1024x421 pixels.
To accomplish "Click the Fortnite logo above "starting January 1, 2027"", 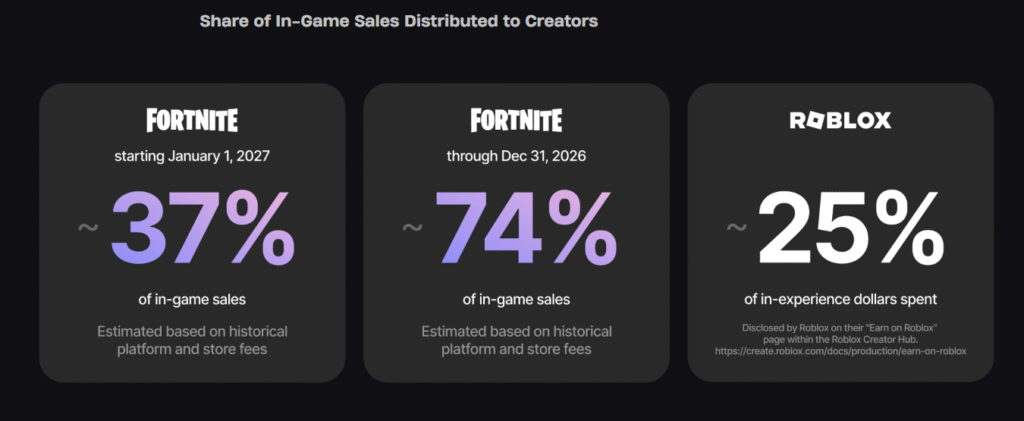I will pos(192,121).
